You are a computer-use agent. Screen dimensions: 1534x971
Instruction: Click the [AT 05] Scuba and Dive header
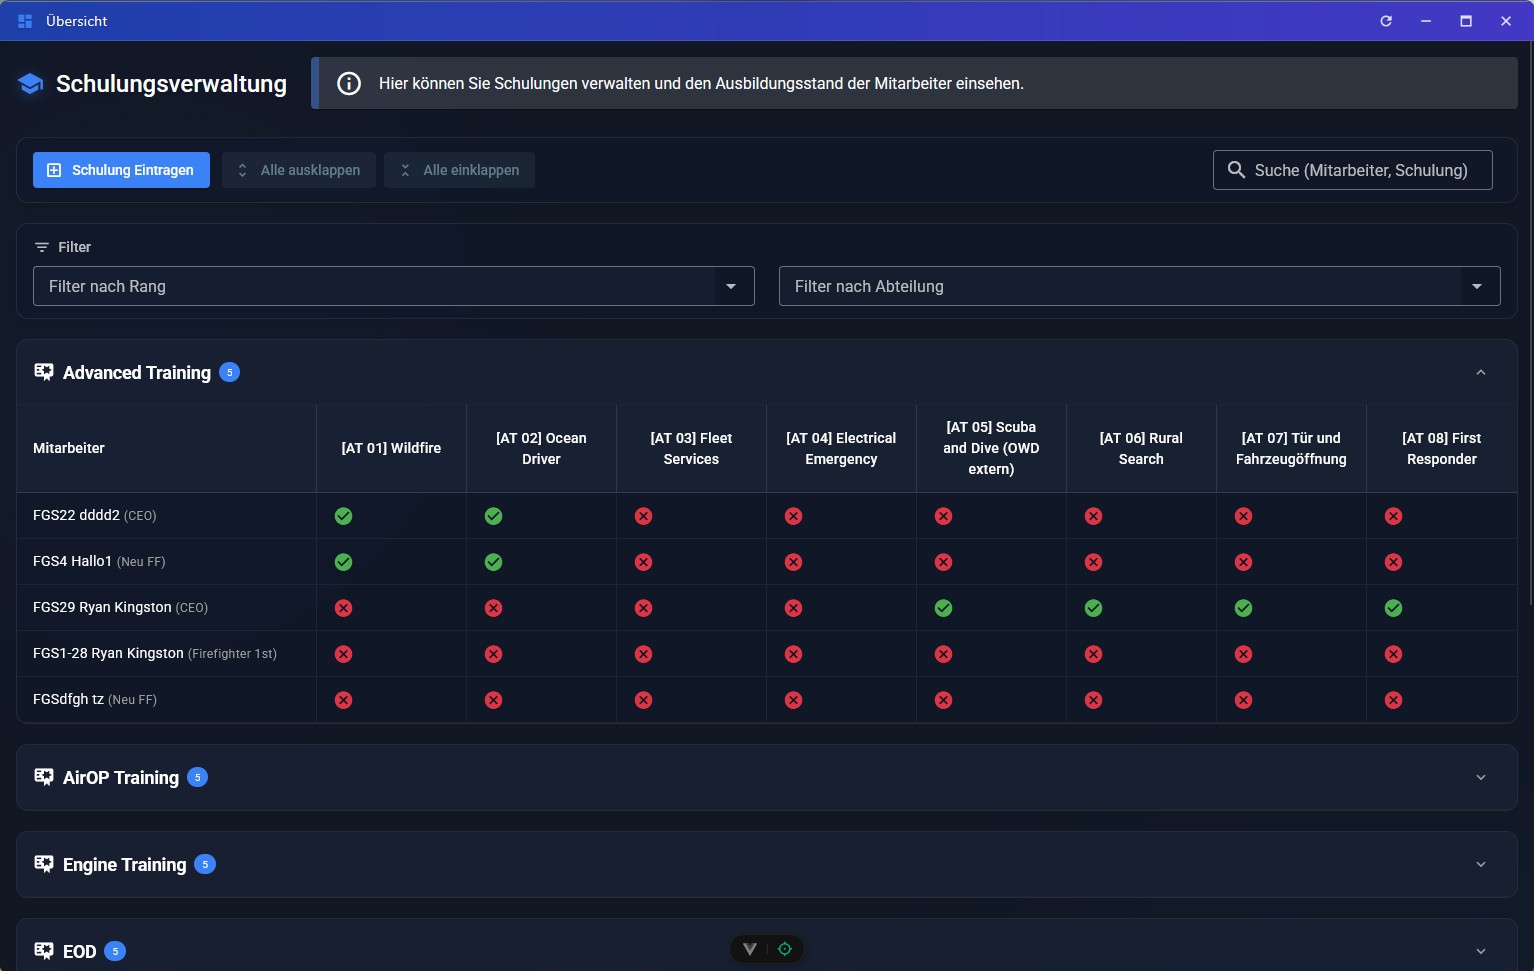pyautogui.click(x=991, y=448)
